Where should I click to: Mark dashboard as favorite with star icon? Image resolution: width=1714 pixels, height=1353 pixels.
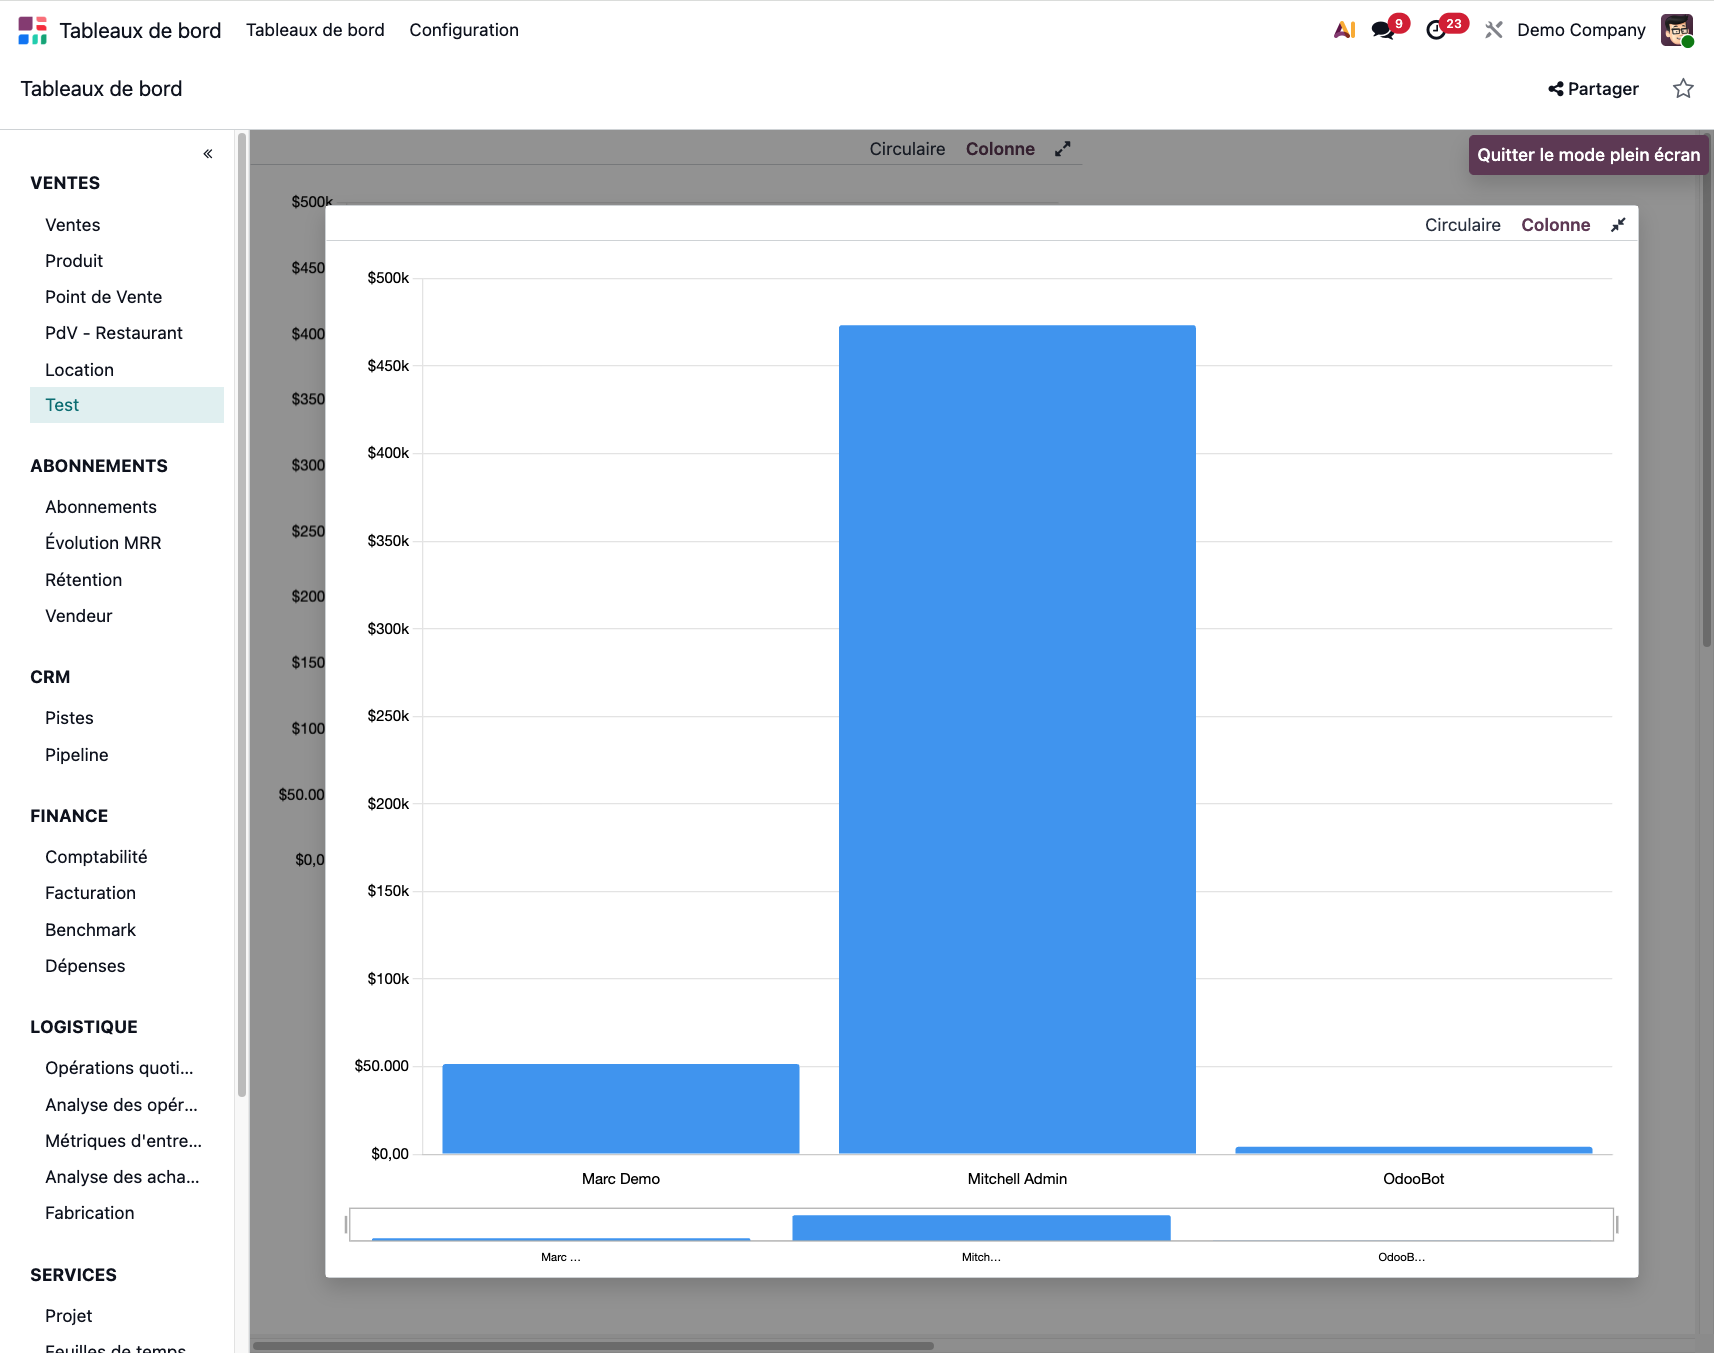[1683, 89]
